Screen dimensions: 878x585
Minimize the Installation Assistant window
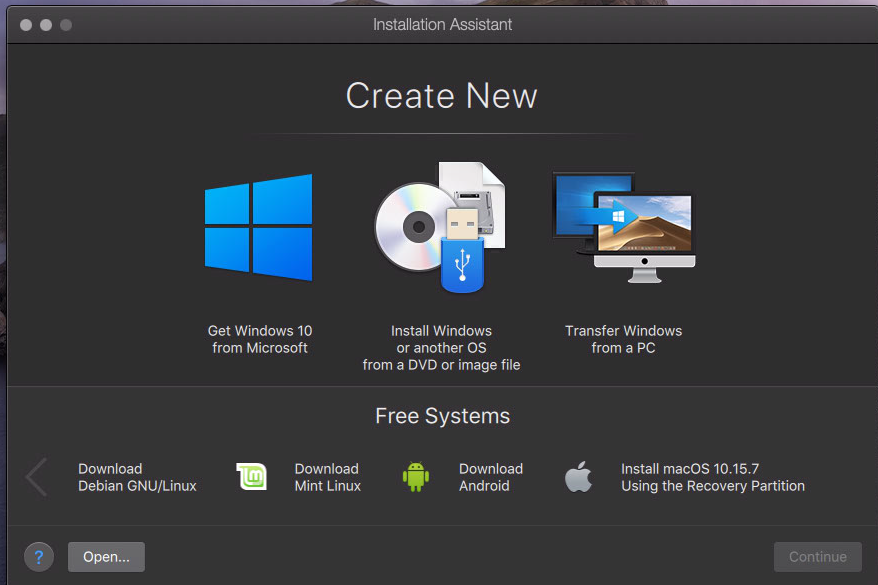click(x=46, y=25)
